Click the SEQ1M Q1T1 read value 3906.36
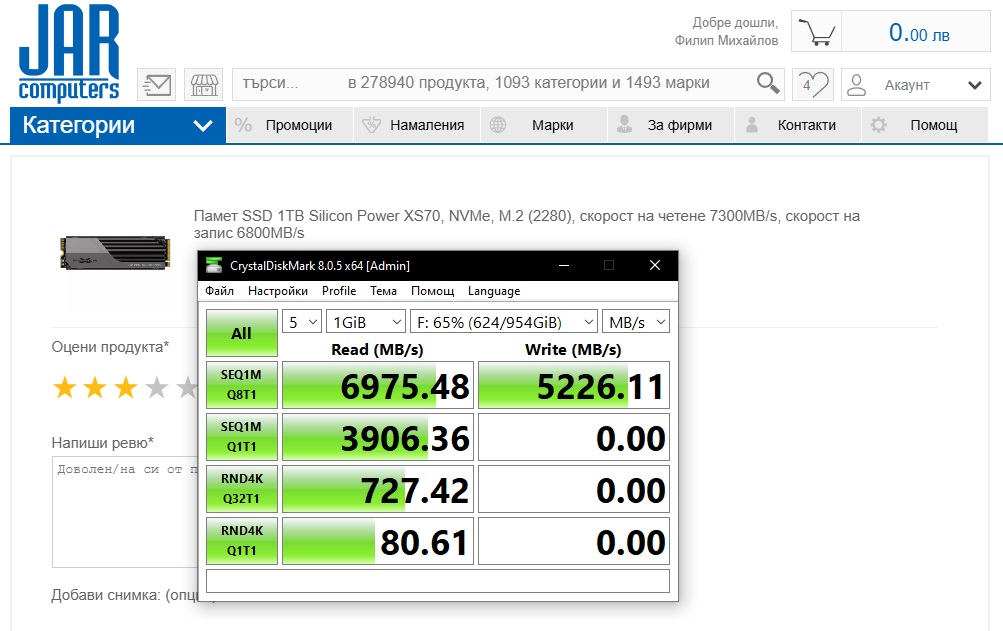1003x631 pixels. tap(377, 437)
